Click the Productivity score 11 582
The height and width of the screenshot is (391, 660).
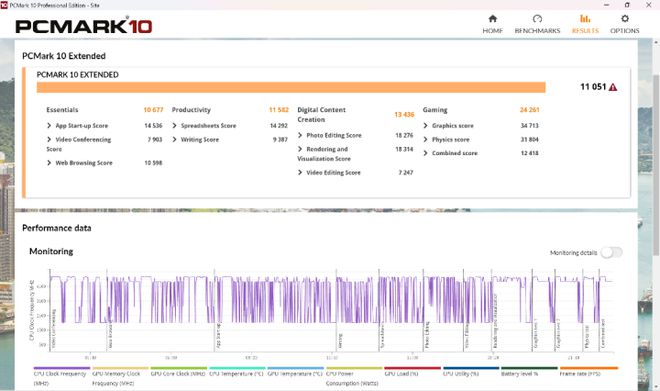[x=279, y=110]
